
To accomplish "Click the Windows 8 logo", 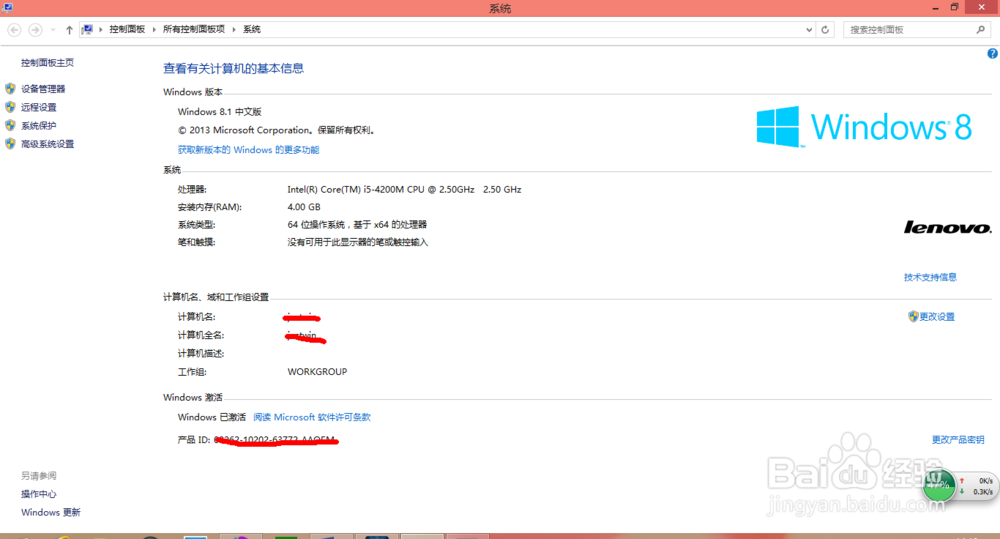I will click(x=864, y=126).
